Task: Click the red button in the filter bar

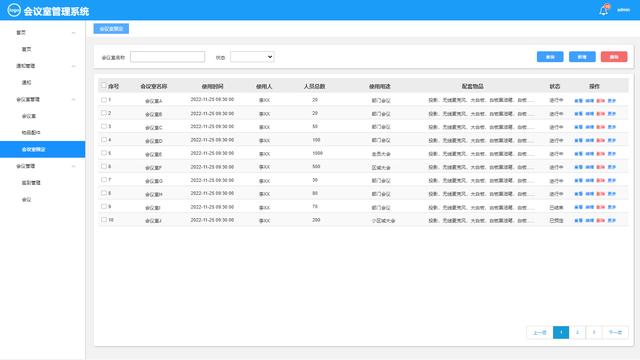Action: [614, 57]
